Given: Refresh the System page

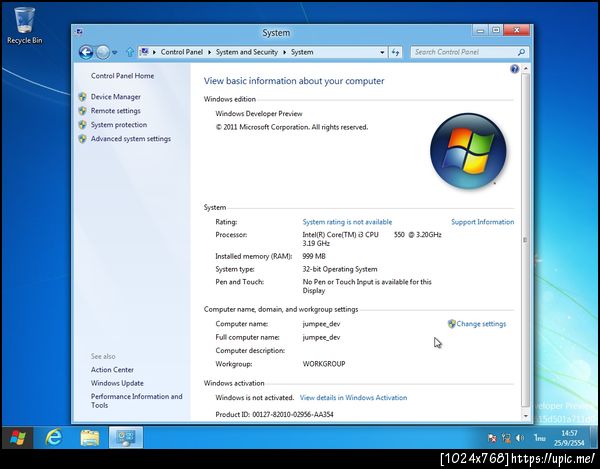Looking at the screenshot, I should coord(395,52).
